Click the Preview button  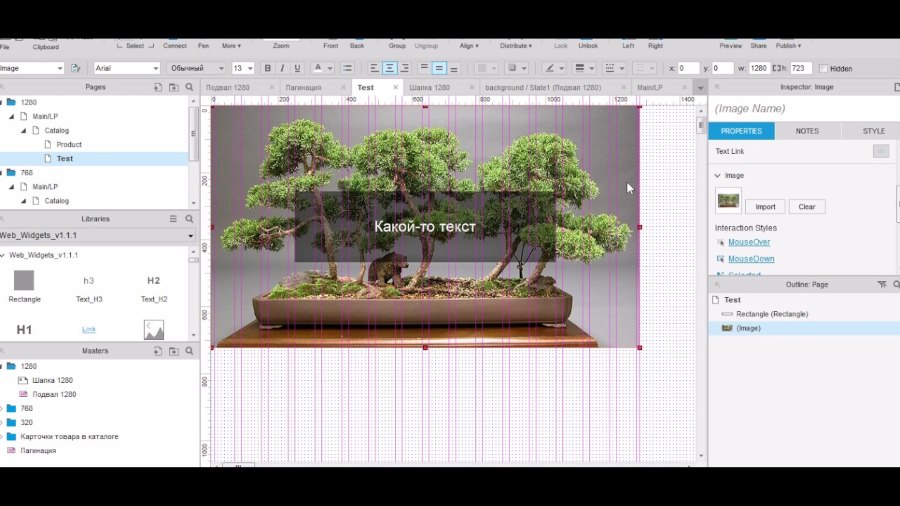(x=731, y=46)
